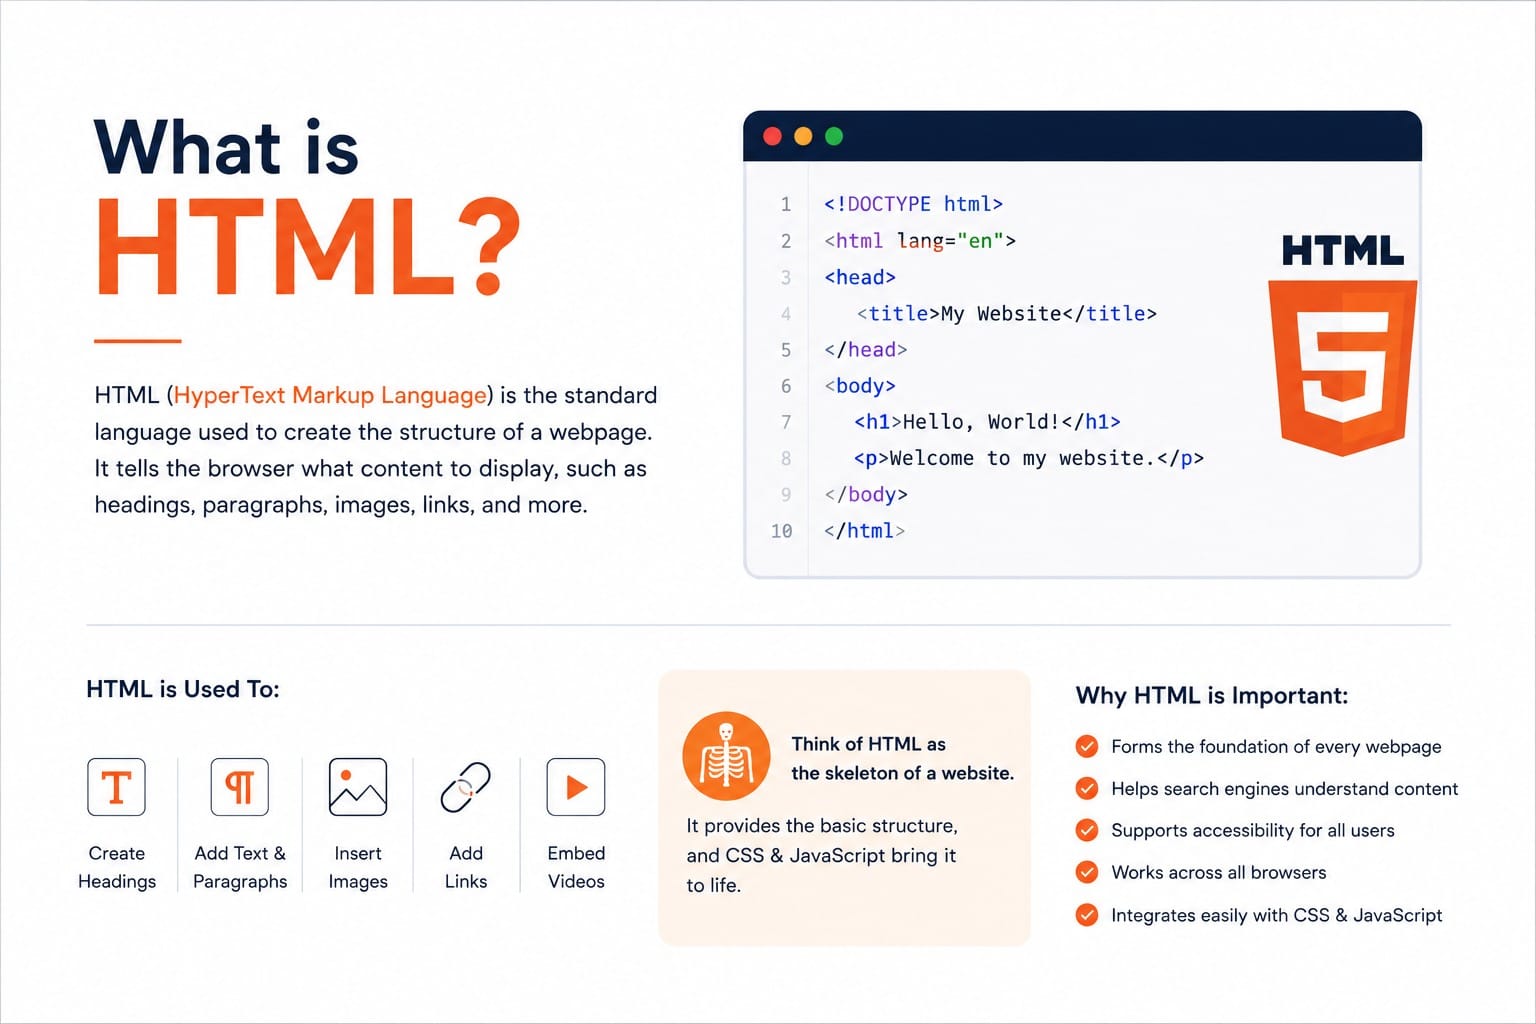Click the "<!DOCTYPE html>" code line

pyautogui.click(x=913, y=204)
